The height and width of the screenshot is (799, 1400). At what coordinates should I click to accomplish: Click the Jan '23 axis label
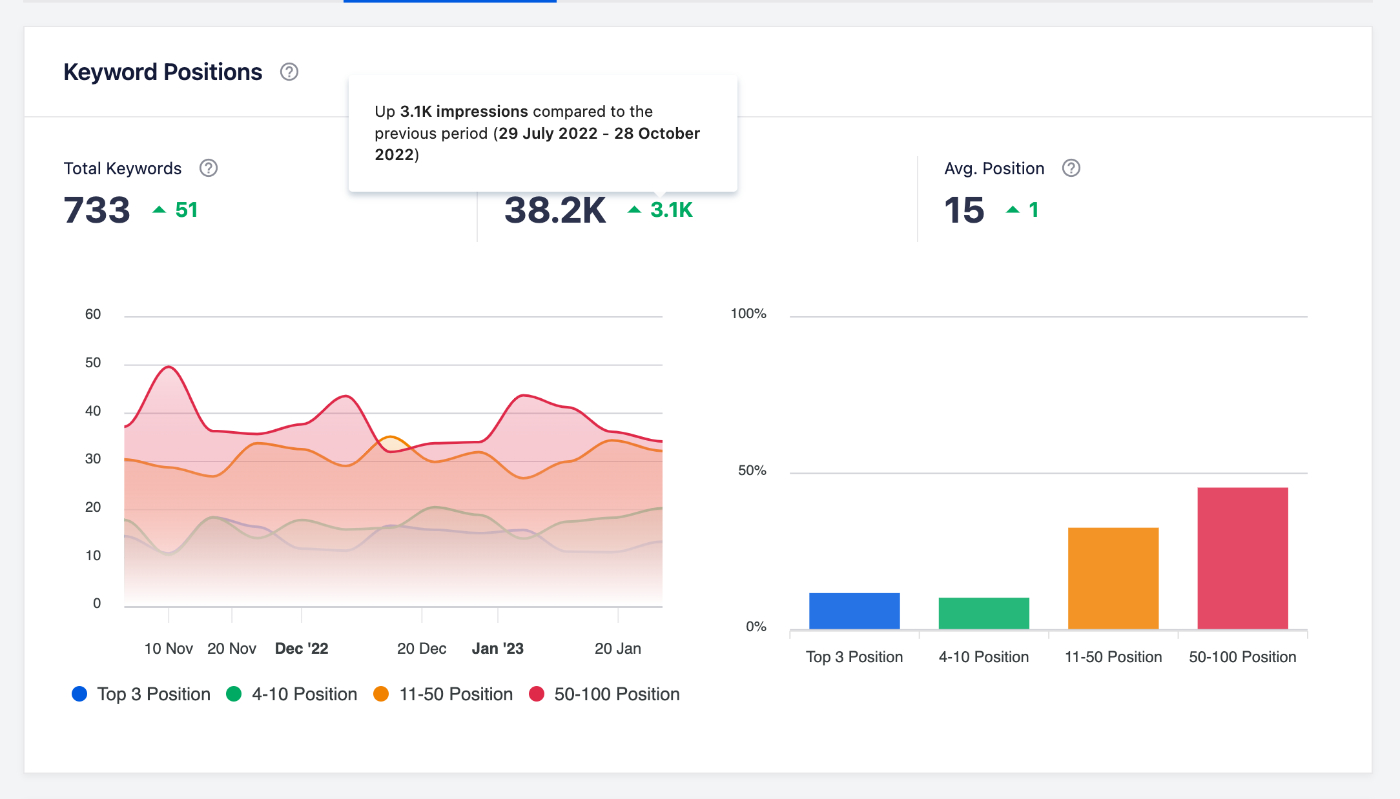[498, 648]
